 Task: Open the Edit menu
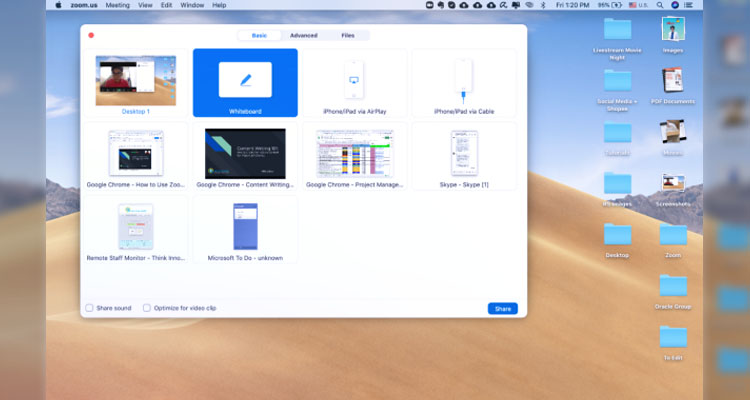pos(166,5)
